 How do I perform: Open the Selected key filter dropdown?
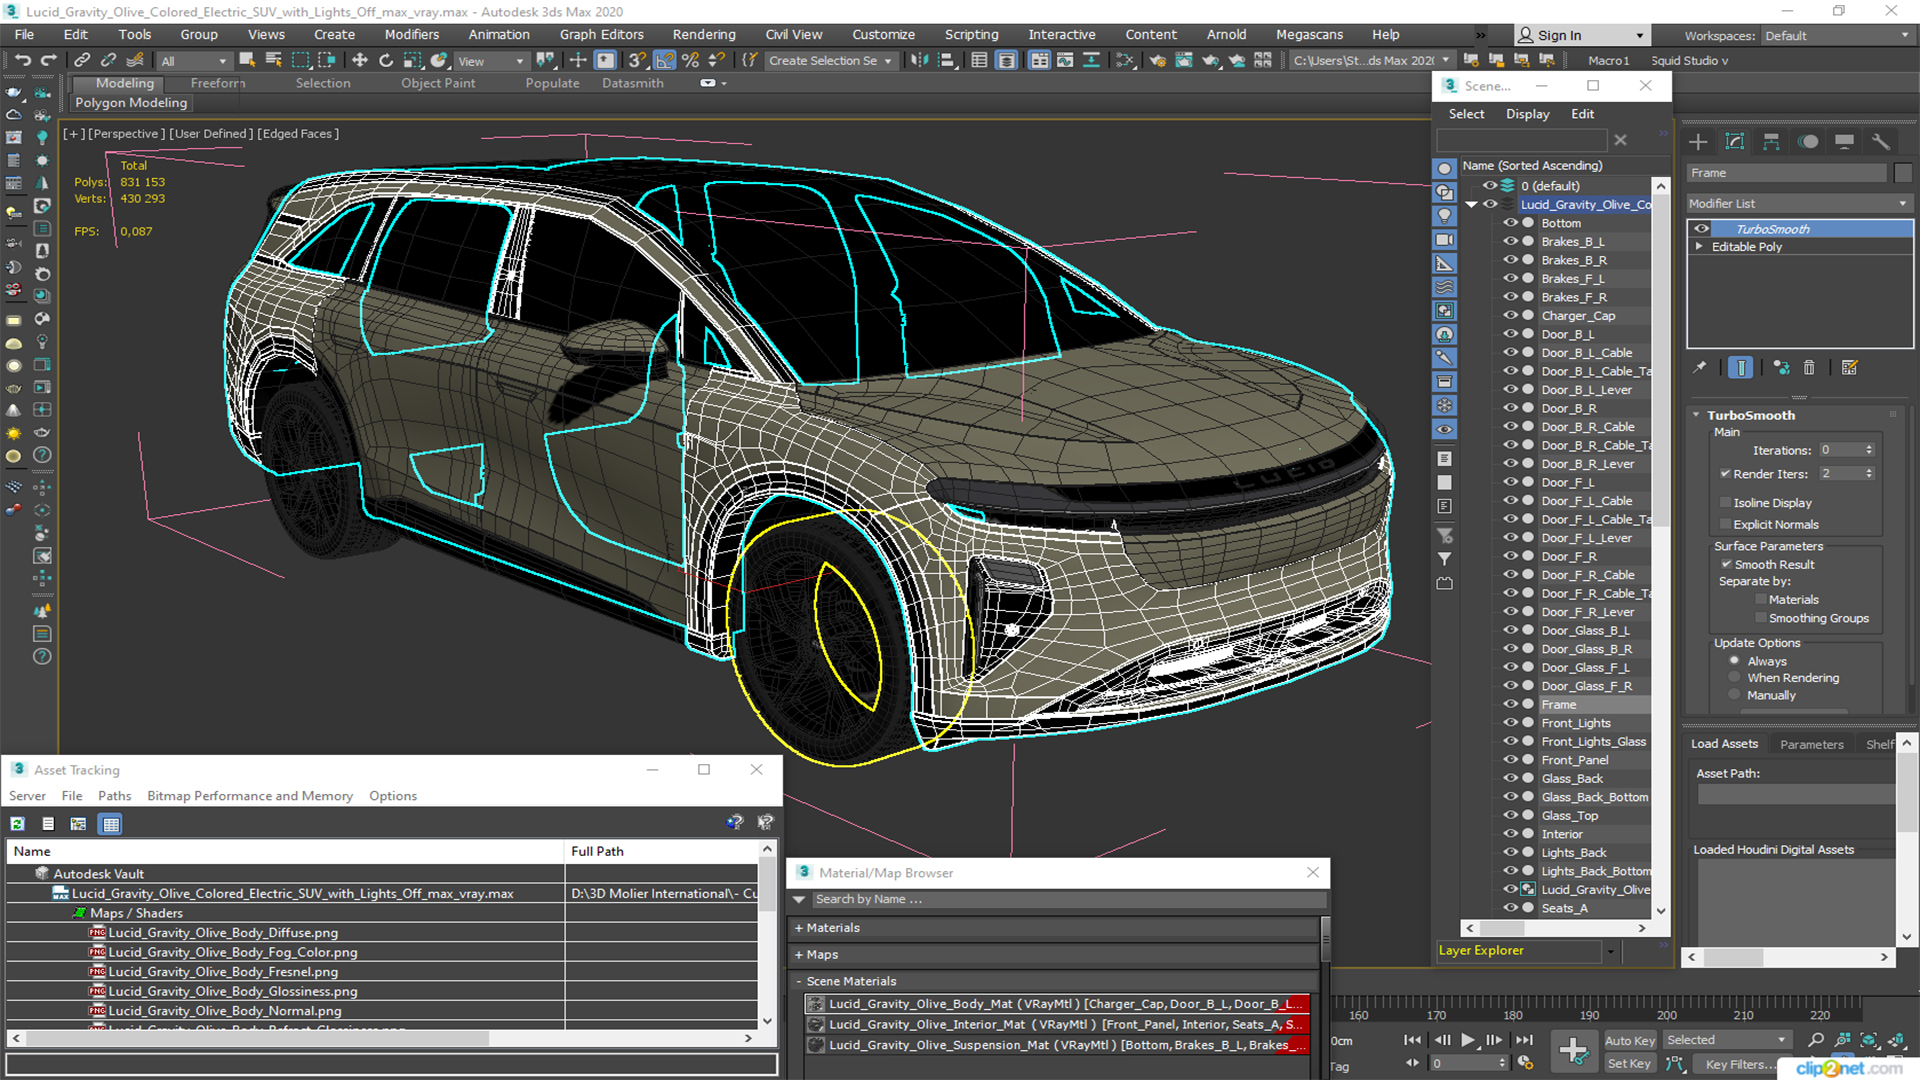tap(1726, 1040)
